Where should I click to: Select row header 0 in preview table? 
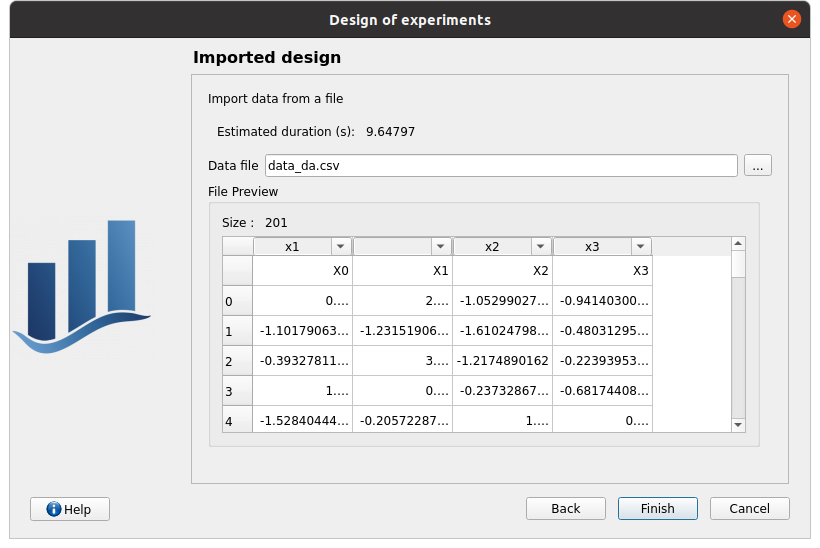point(237,301)
